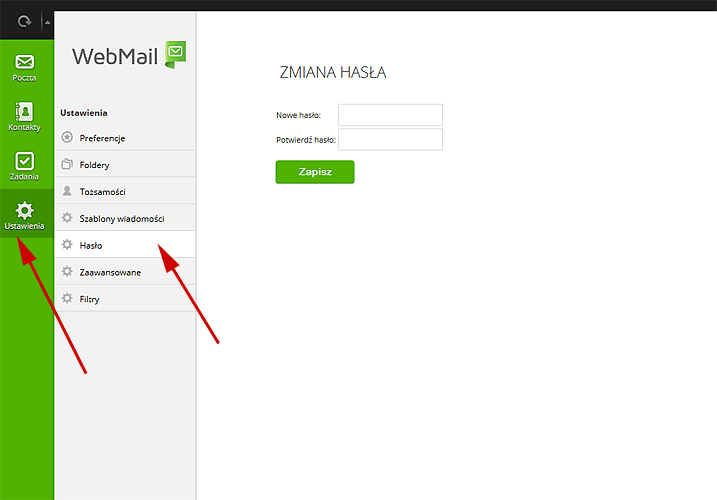This screenshot has height=500, width=717.
Task: Click the Tożsamości person icon
Action: tap(67, 191)
